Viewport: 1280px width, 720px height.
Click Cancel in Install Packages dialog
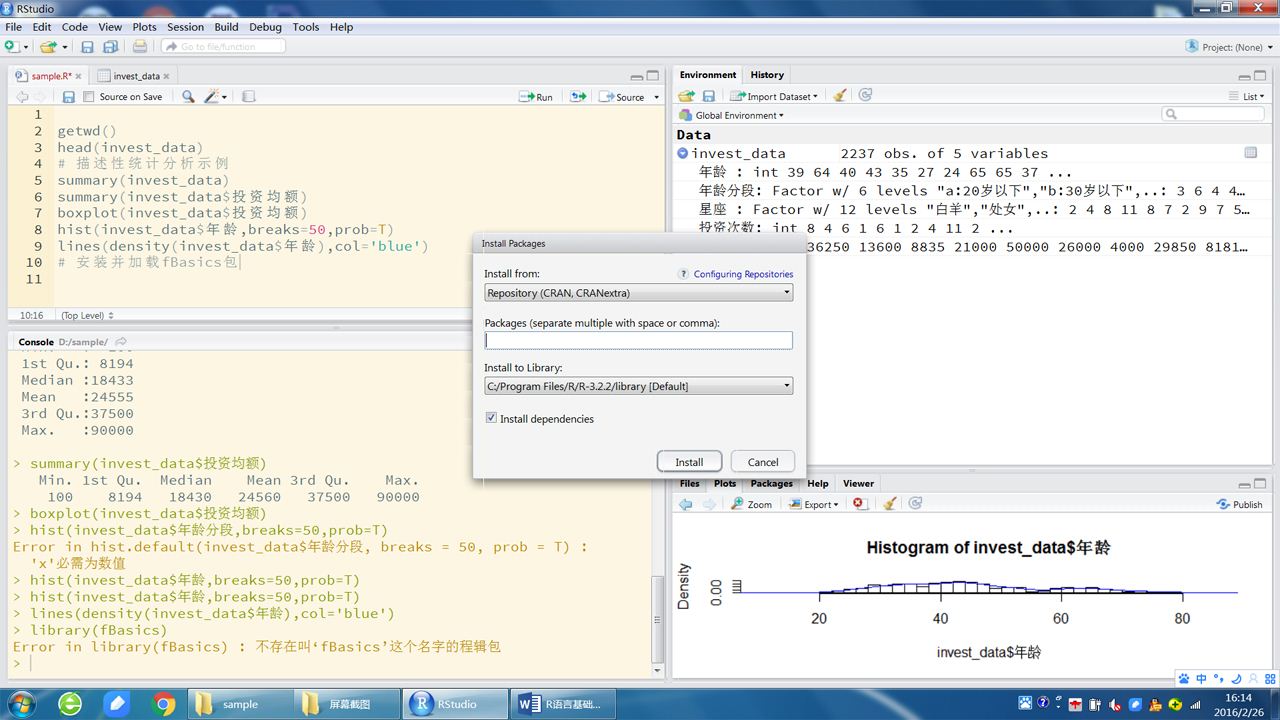(x=763, y=462)
